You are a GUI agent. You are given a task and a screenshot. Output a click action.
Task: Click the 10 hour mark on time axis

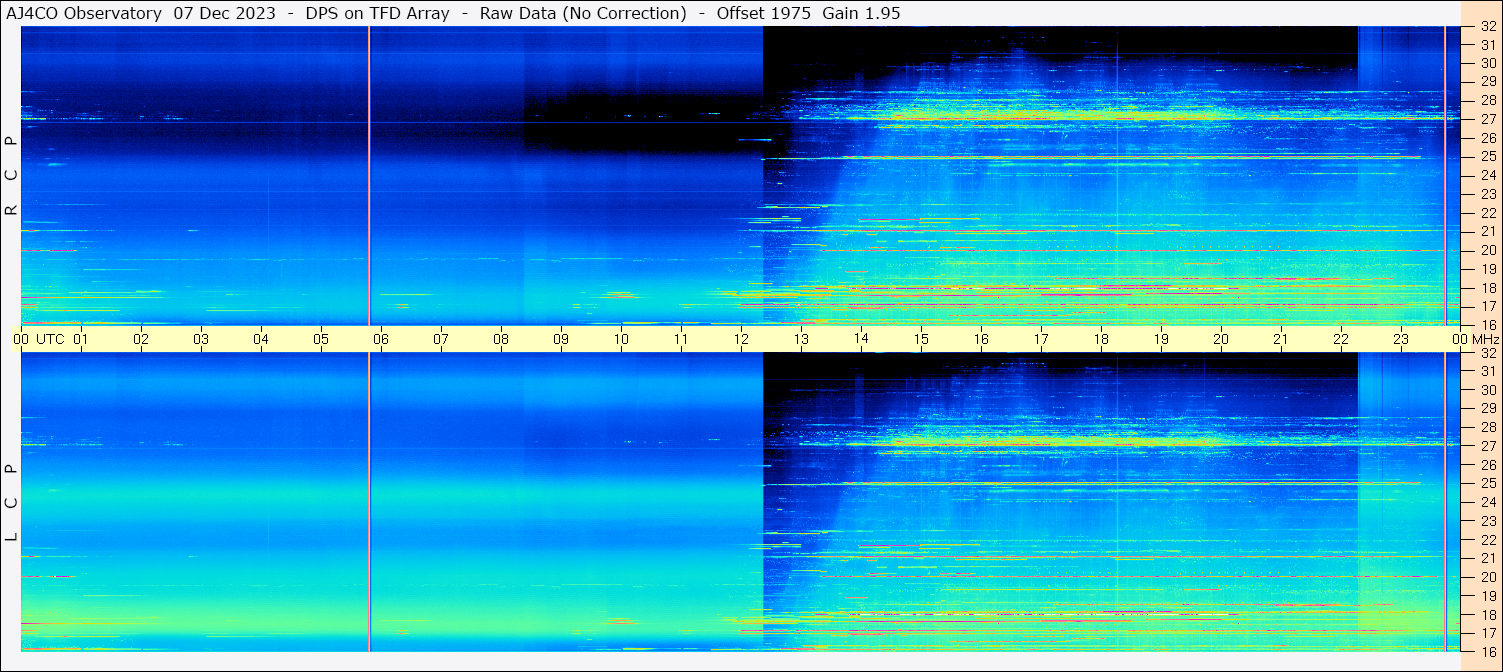click(621, 339)
